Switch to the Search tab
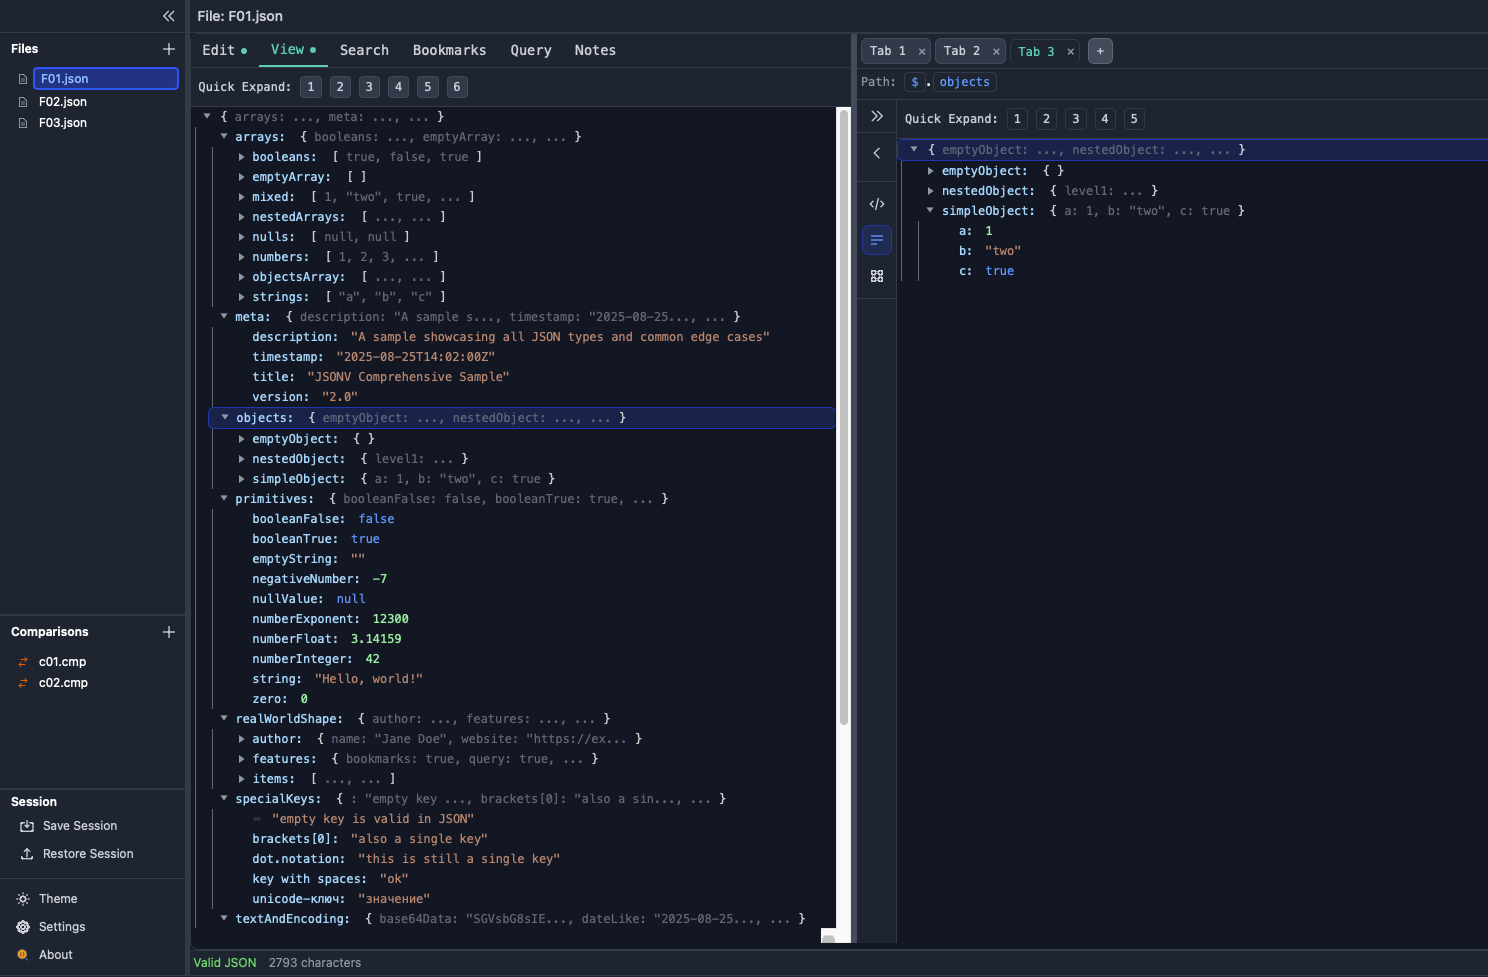The image size is (1488, 977). coord(364,50)
